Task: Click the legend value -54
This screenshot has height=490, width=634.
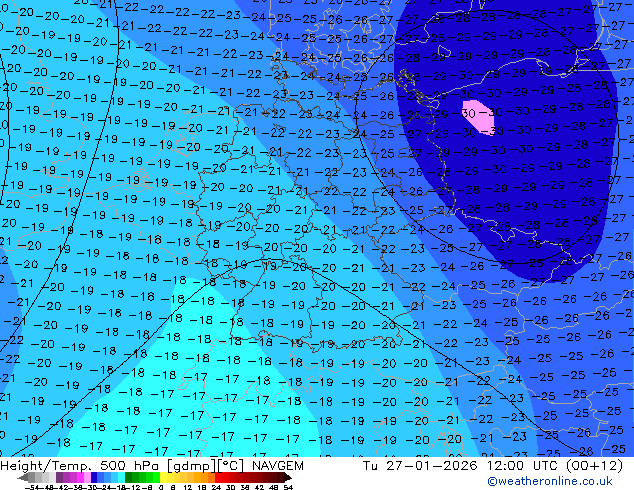Action: (33, 487)
